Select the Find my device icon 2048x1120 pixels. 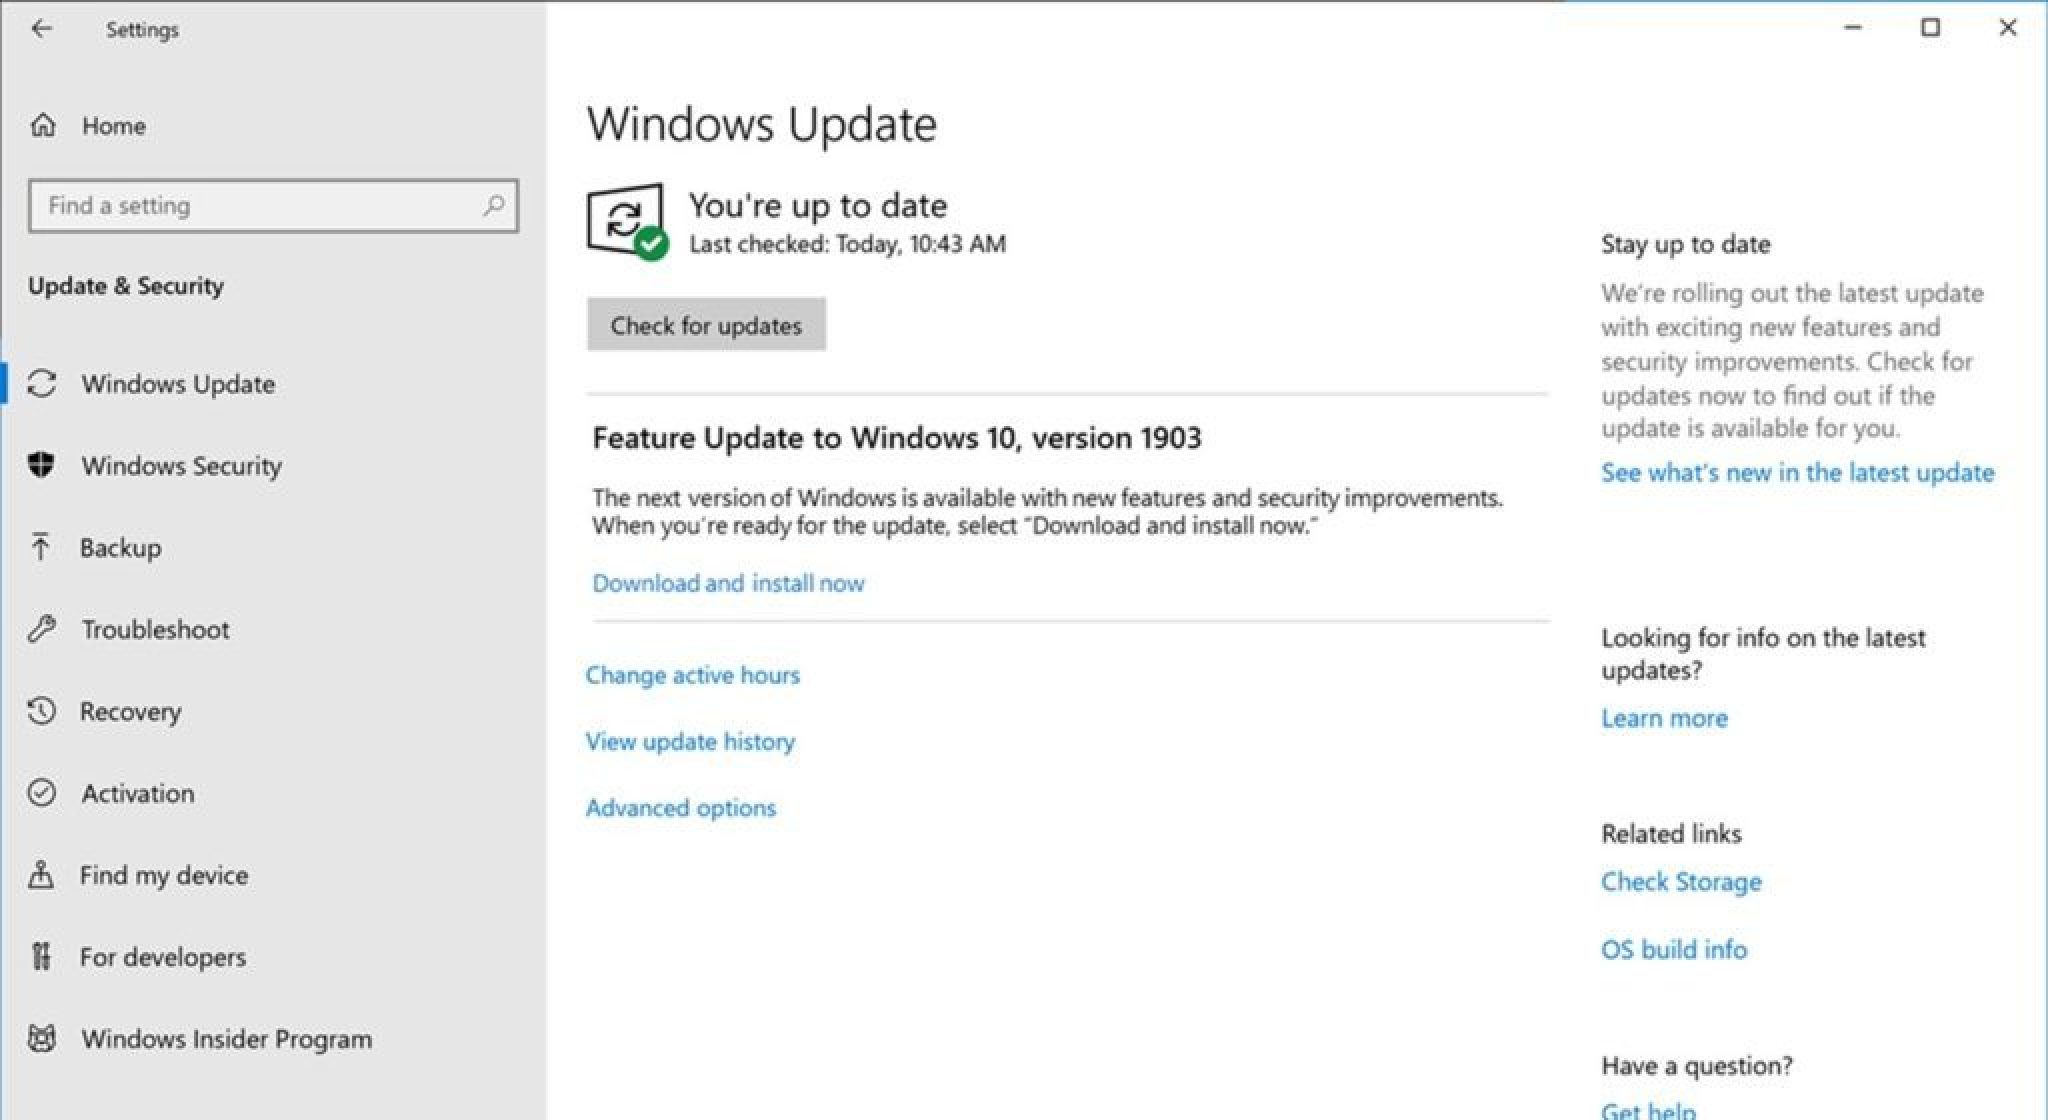click(42, 875)
